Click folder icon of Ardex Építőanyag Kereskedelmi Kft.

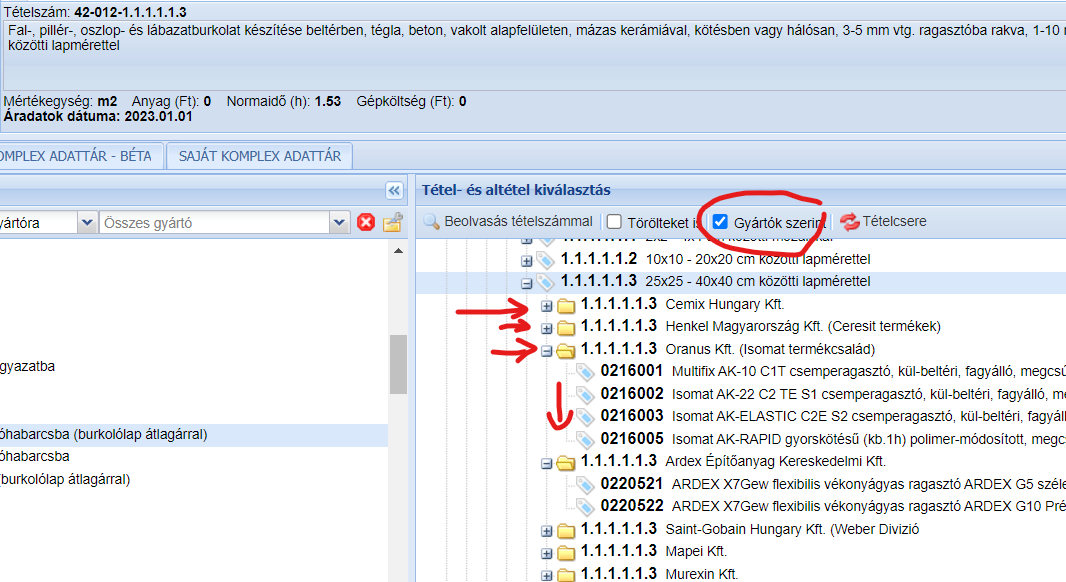[x=566, y=462]
